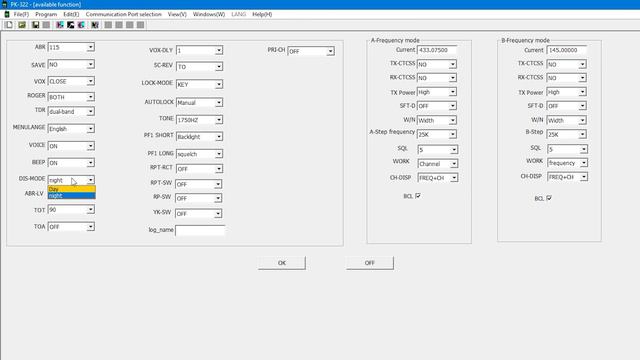Expand the RPT-SW dropdown

tap(218, 184)
